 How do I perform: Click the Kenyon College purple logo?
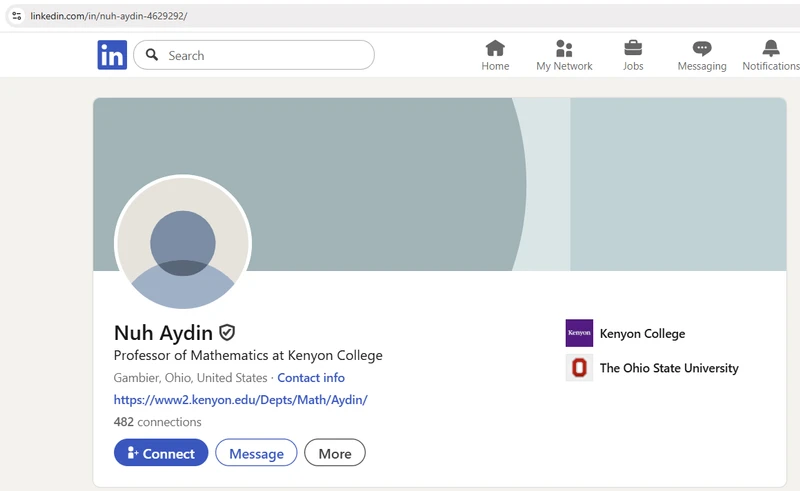pos(579,333)
